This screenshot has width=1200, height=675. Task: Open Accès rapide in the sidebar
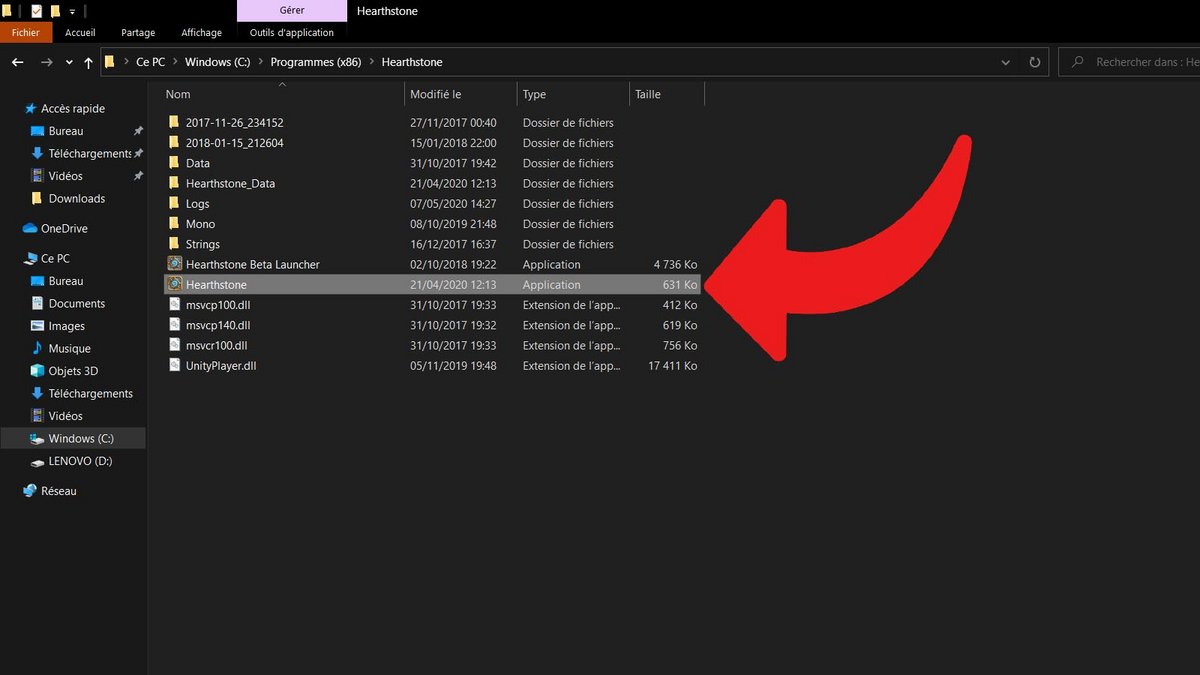pyautogui.click(x=72, y=108)
